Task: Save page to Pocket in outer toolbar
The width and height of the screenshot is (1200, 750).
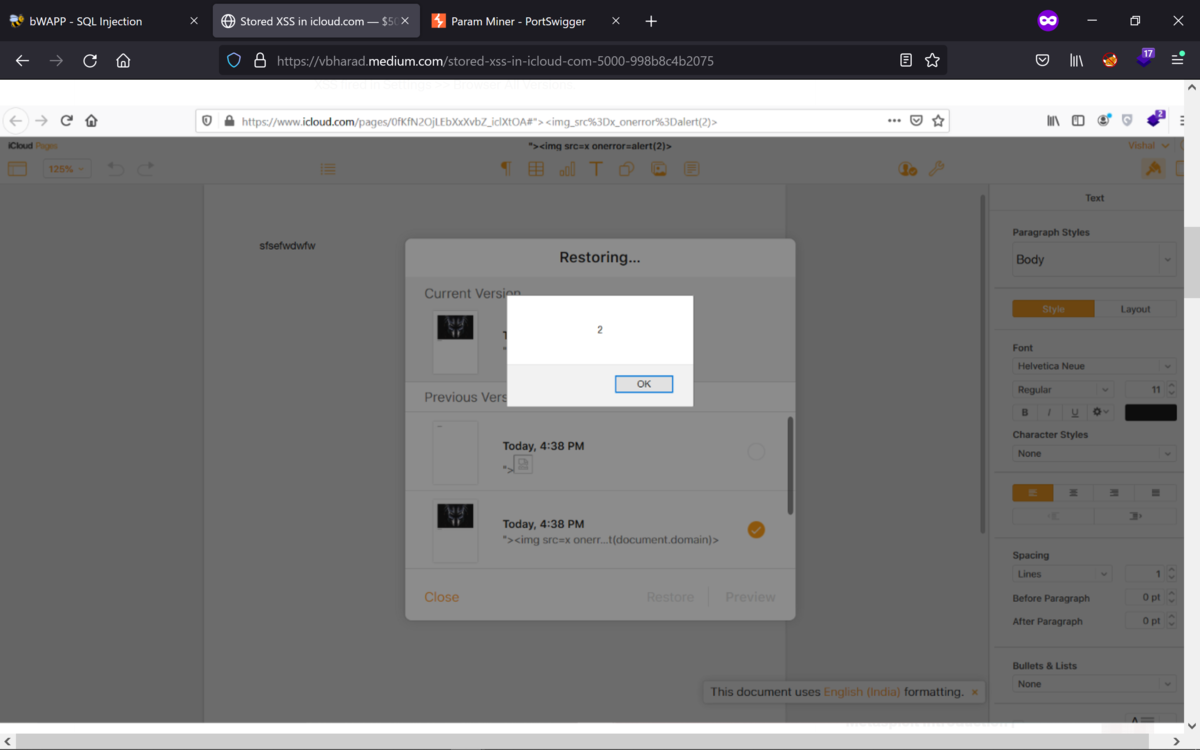Action: [x=1042, y=61]
